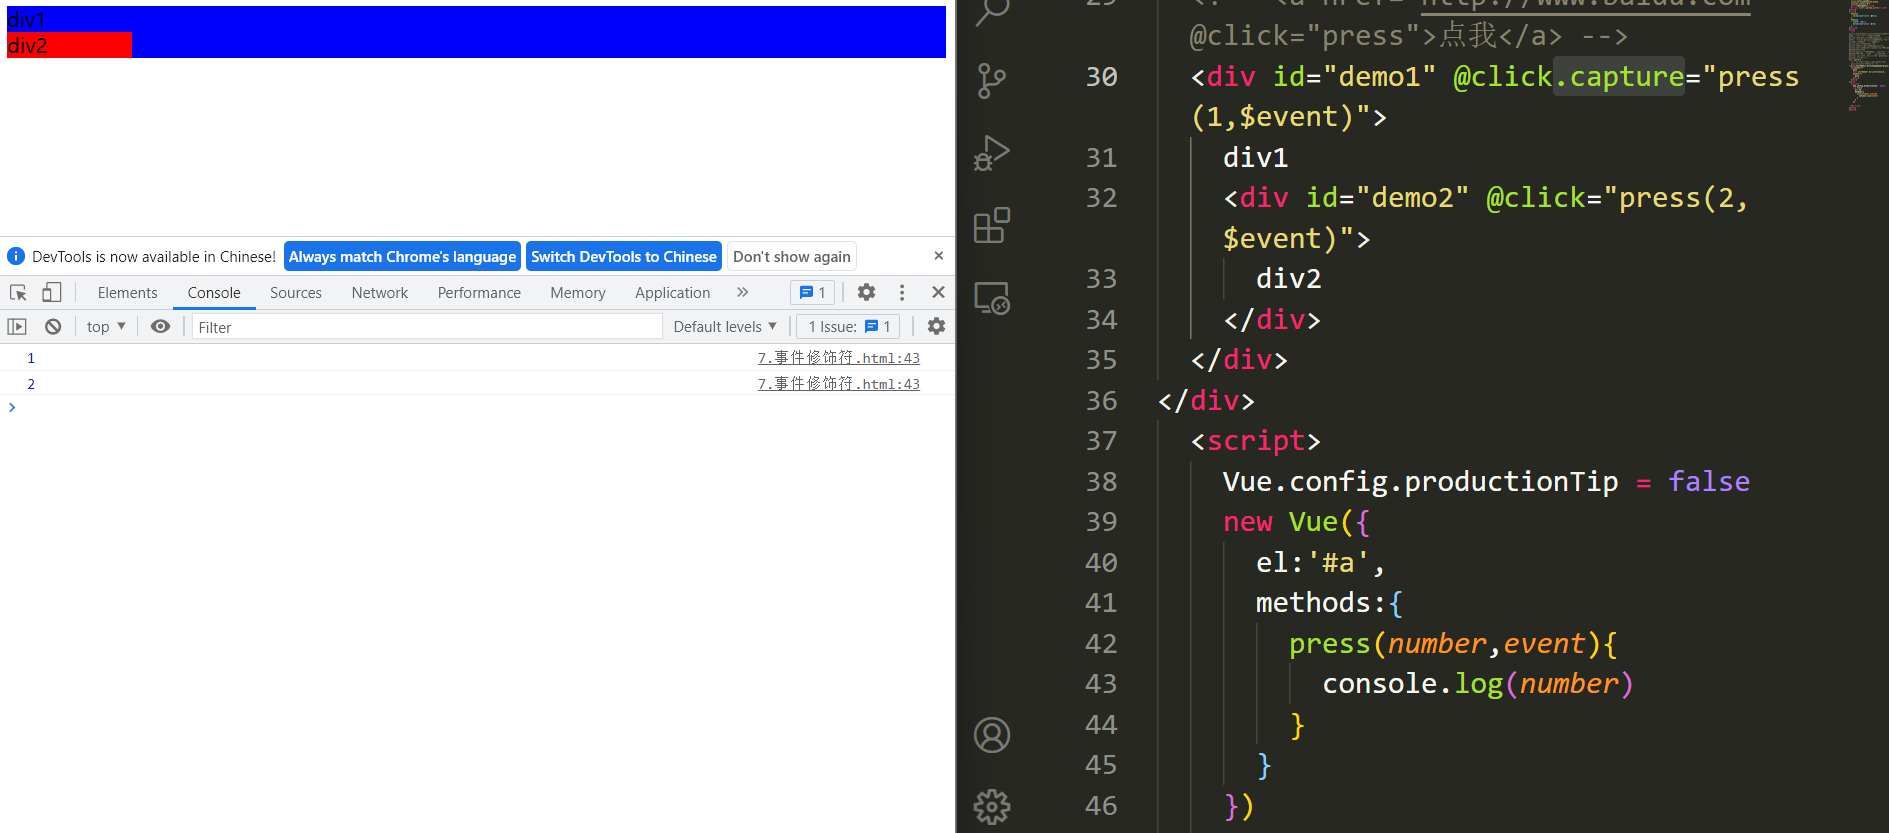Screen dimensions: 1889x833
Task: Close the DevTools panel
Action: coord(938,292)
